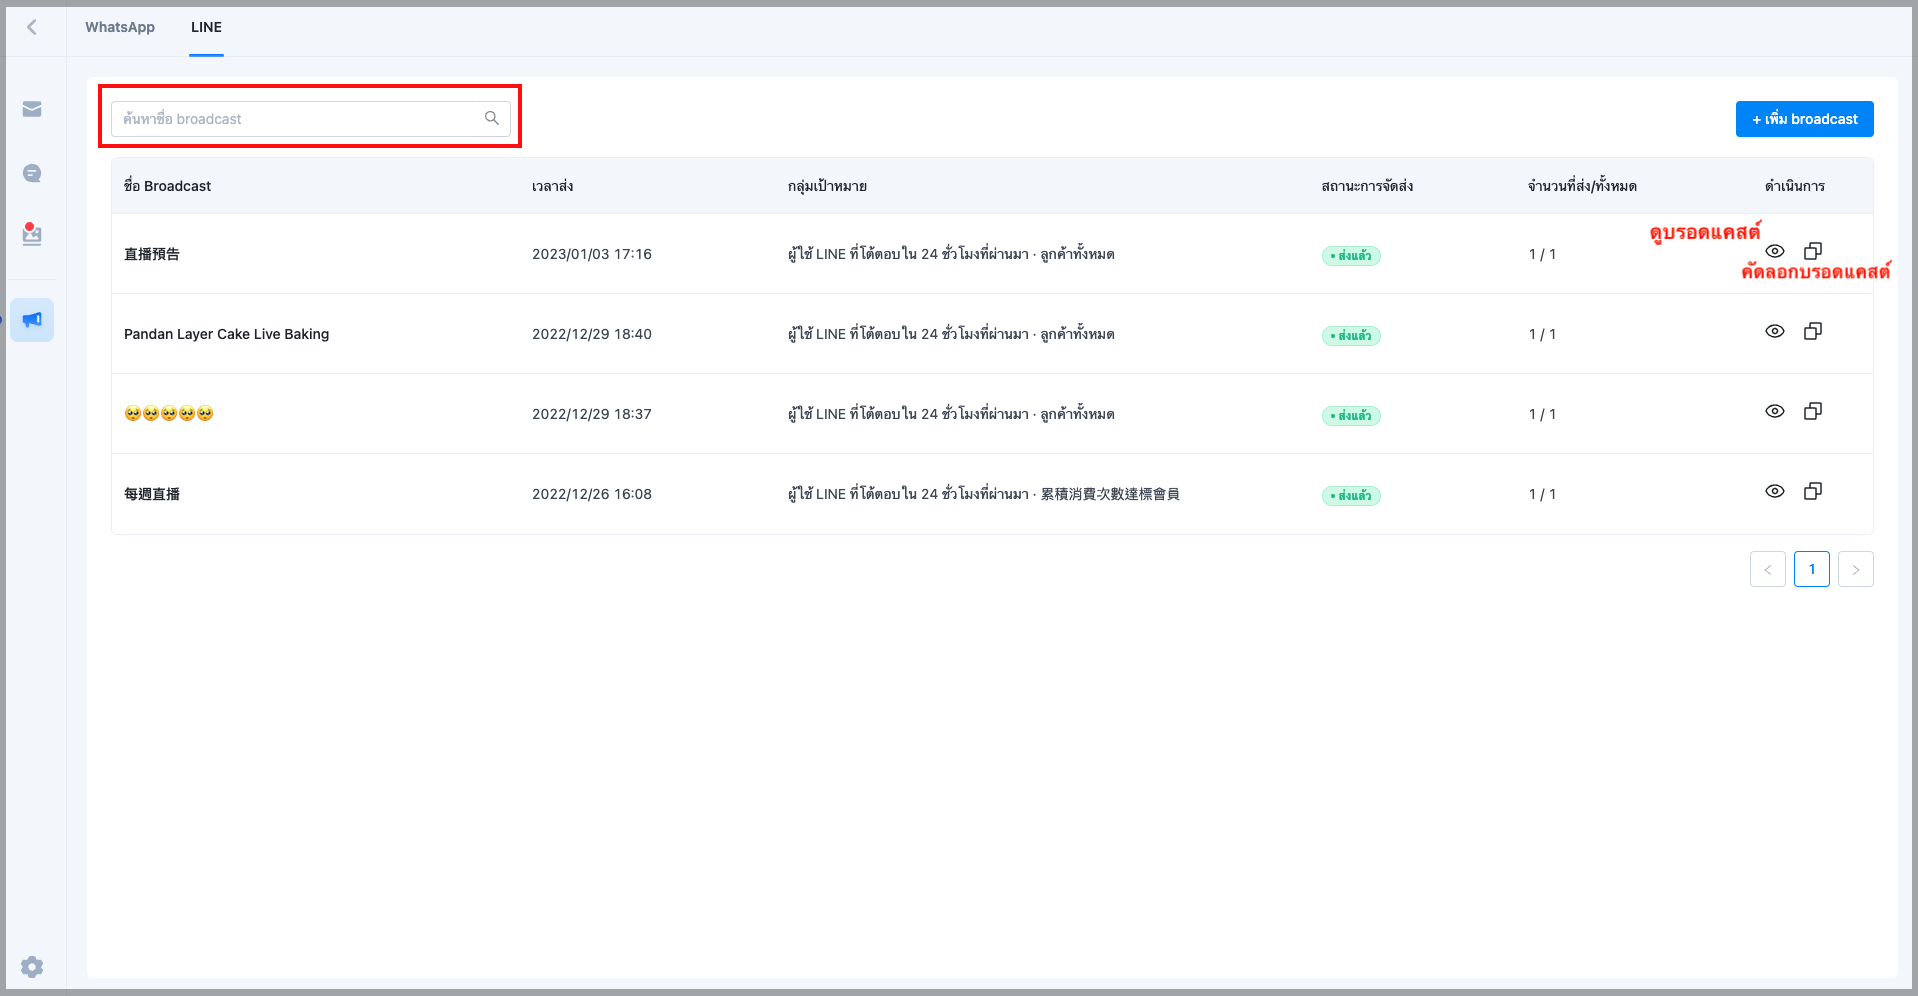Switch to the WhatsApp tab

120,27
